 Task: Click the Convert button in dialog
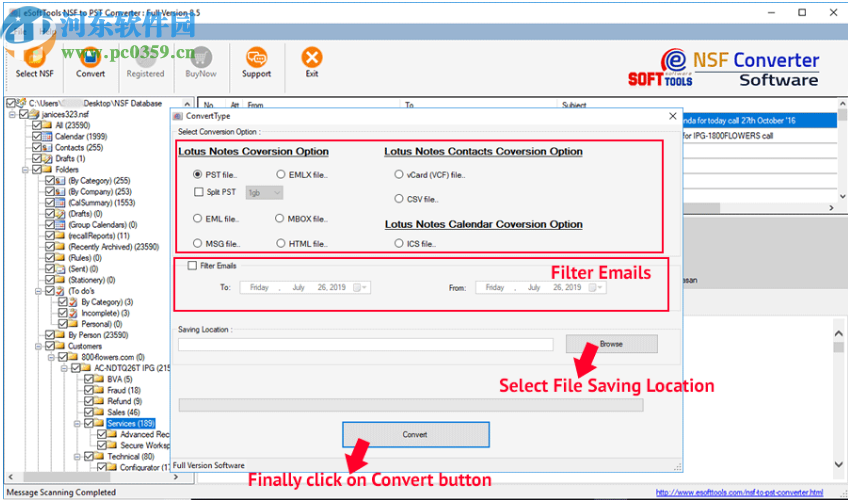pos(415,434)
